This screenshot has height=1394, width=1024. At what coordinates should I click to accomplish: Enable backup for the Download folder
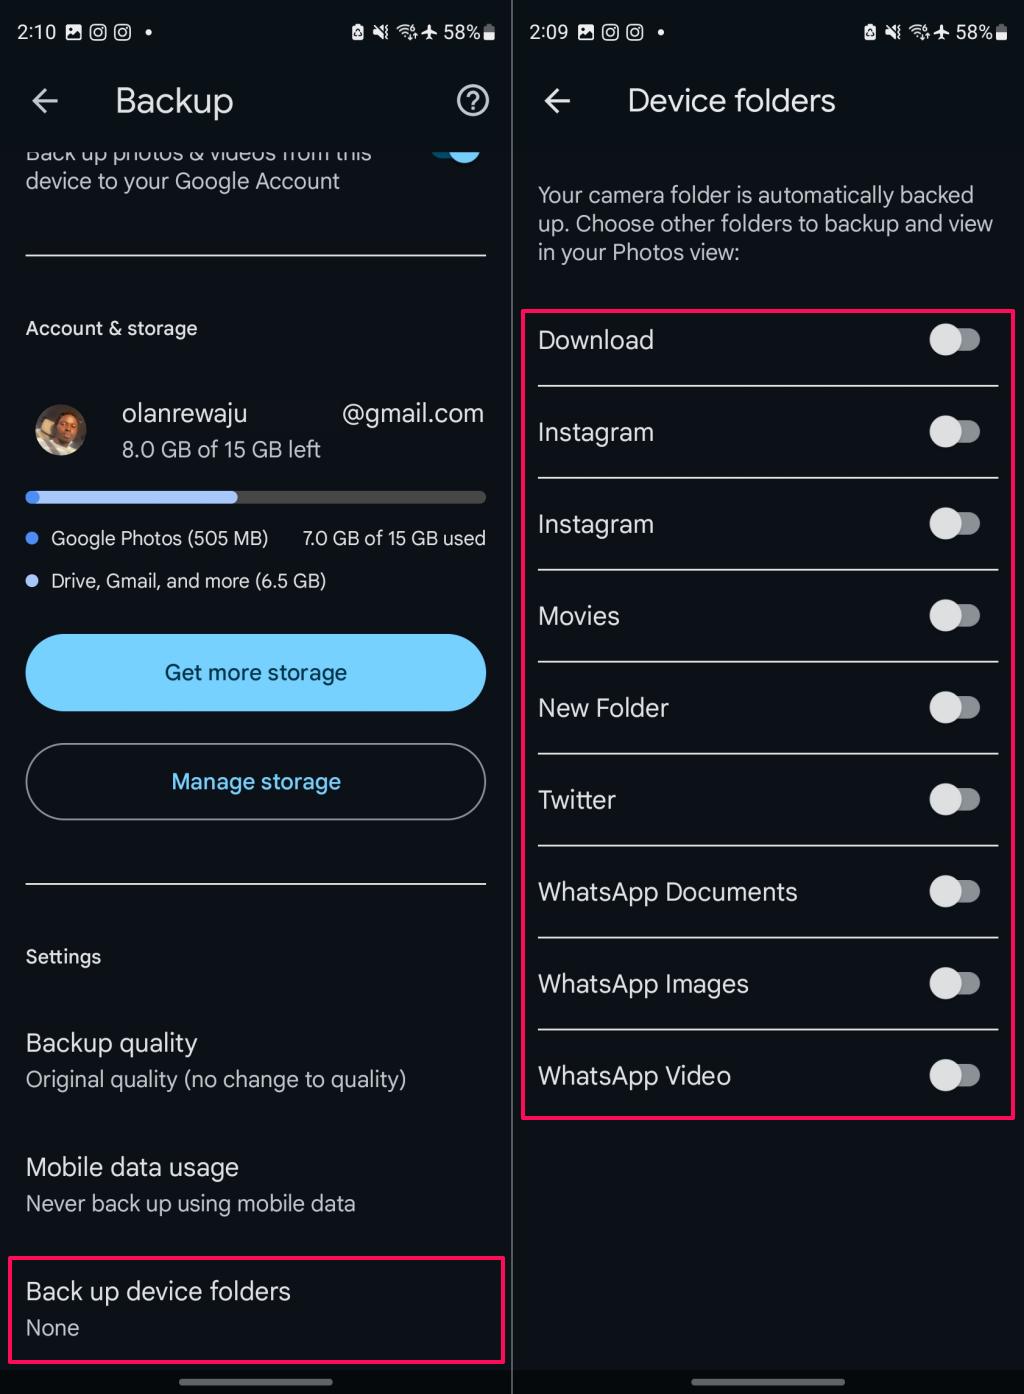pyautogui.click(x=954, y=340)
